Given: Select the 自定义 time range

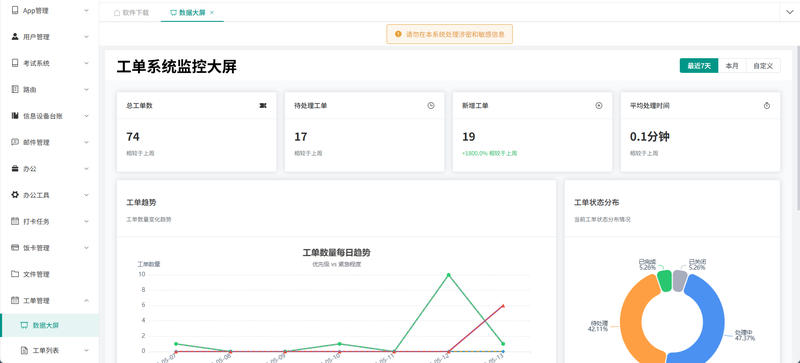Looking at the screenshot, I should pos(763,66).
